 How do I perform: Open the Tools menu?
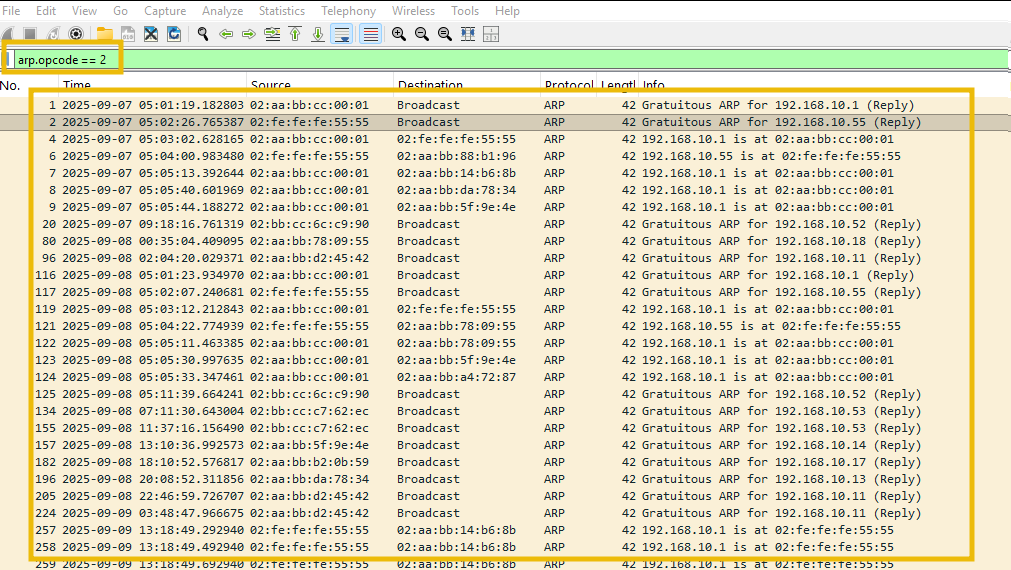(x=465, y=11)
